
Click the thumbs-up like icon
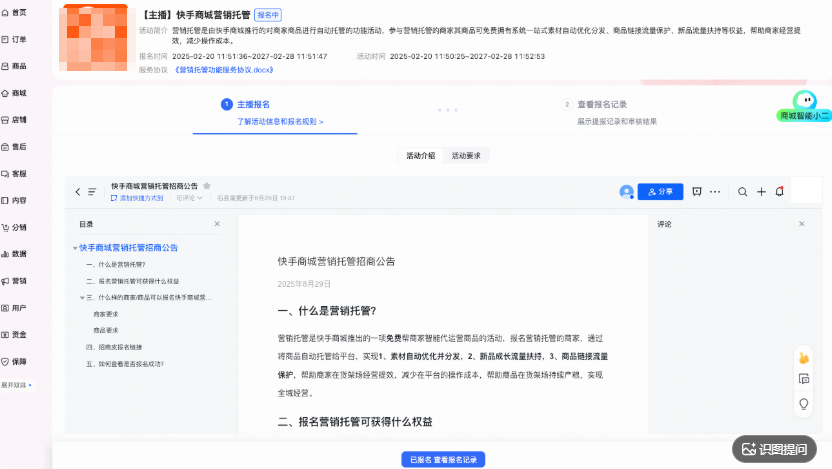804,358
